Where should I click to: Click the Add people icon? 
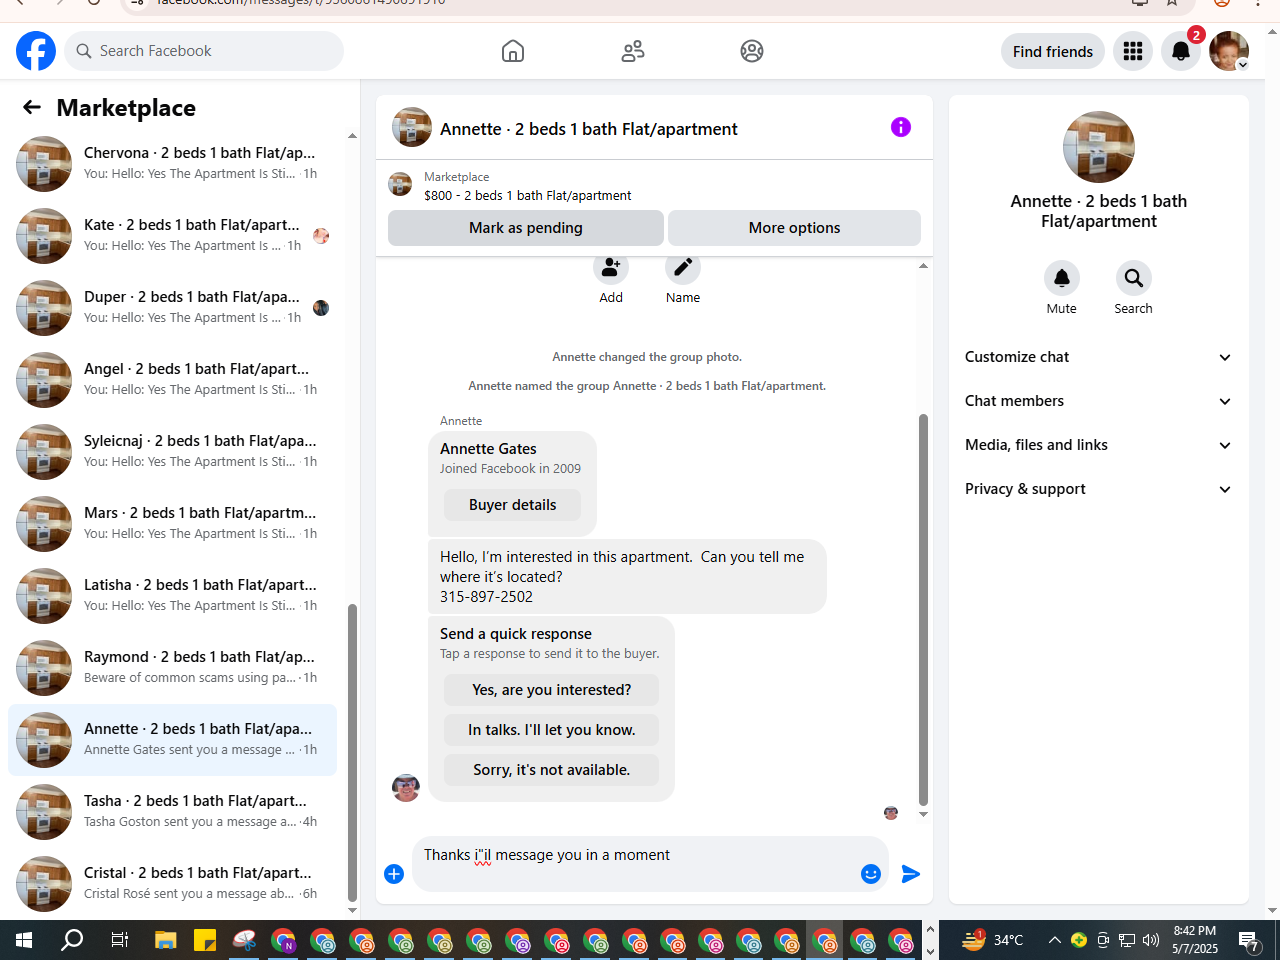[x=611, y=268]
